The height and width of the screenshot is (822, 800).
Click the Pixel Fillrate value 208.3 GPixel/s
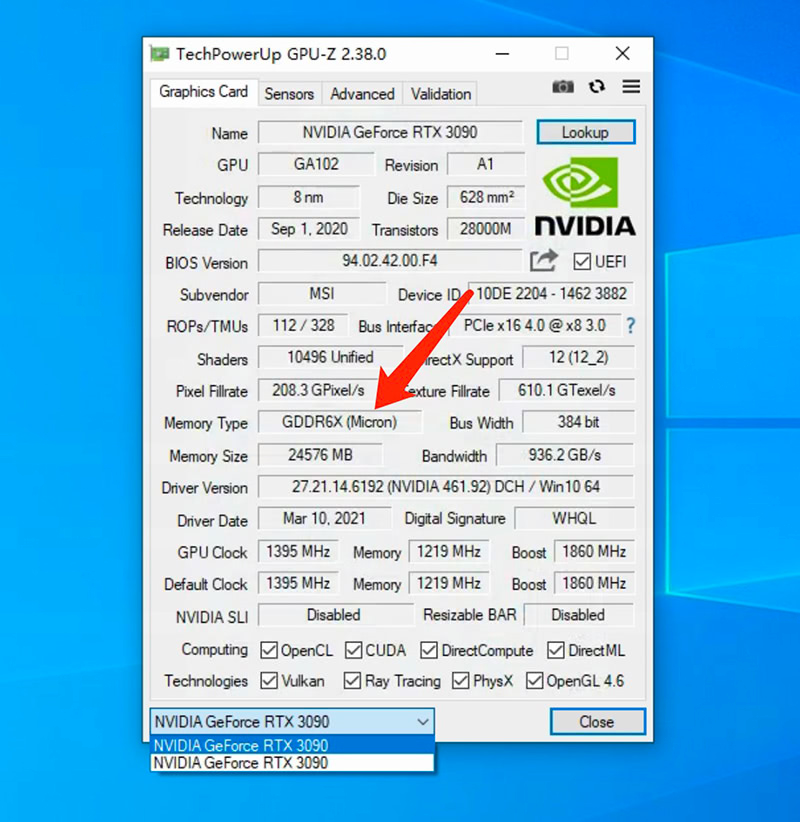(318, 391)
